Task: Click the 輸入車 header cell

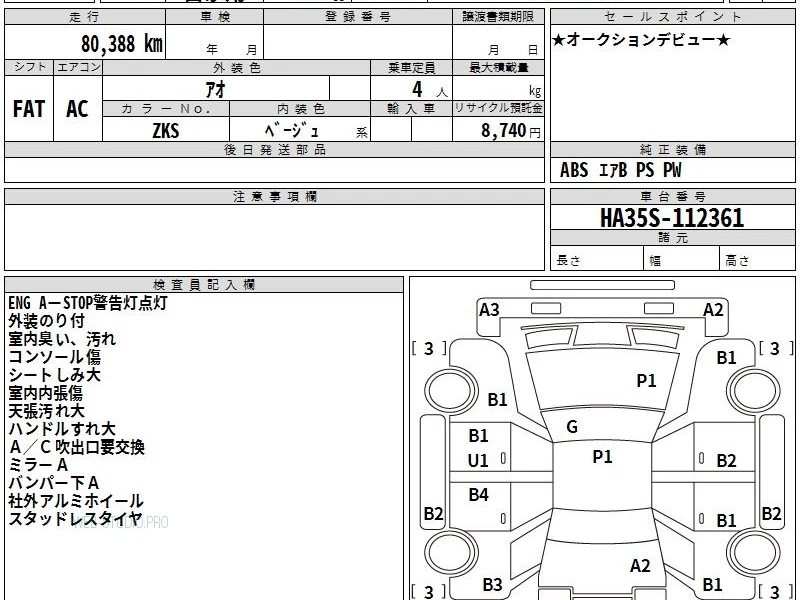Action: (x=411, y=109)
